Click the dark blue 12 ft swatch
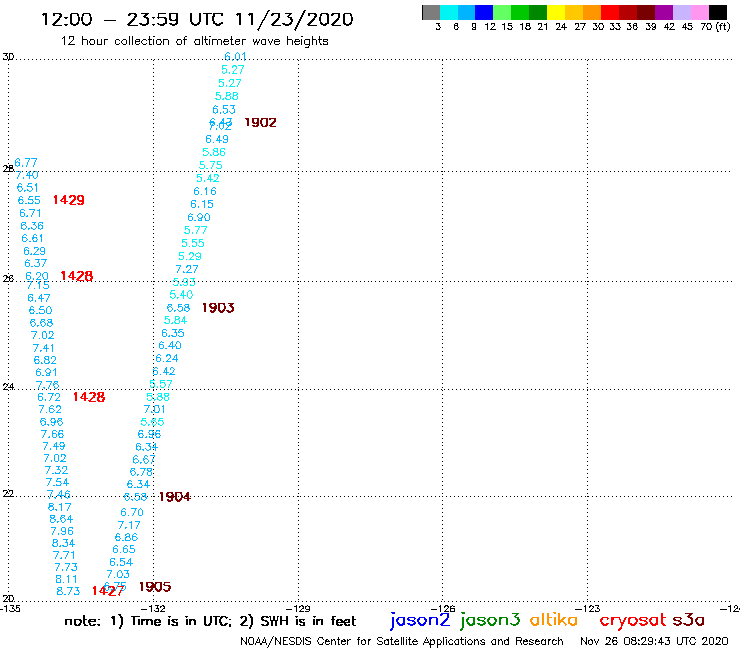740x650 pixels. click(484, 12)
